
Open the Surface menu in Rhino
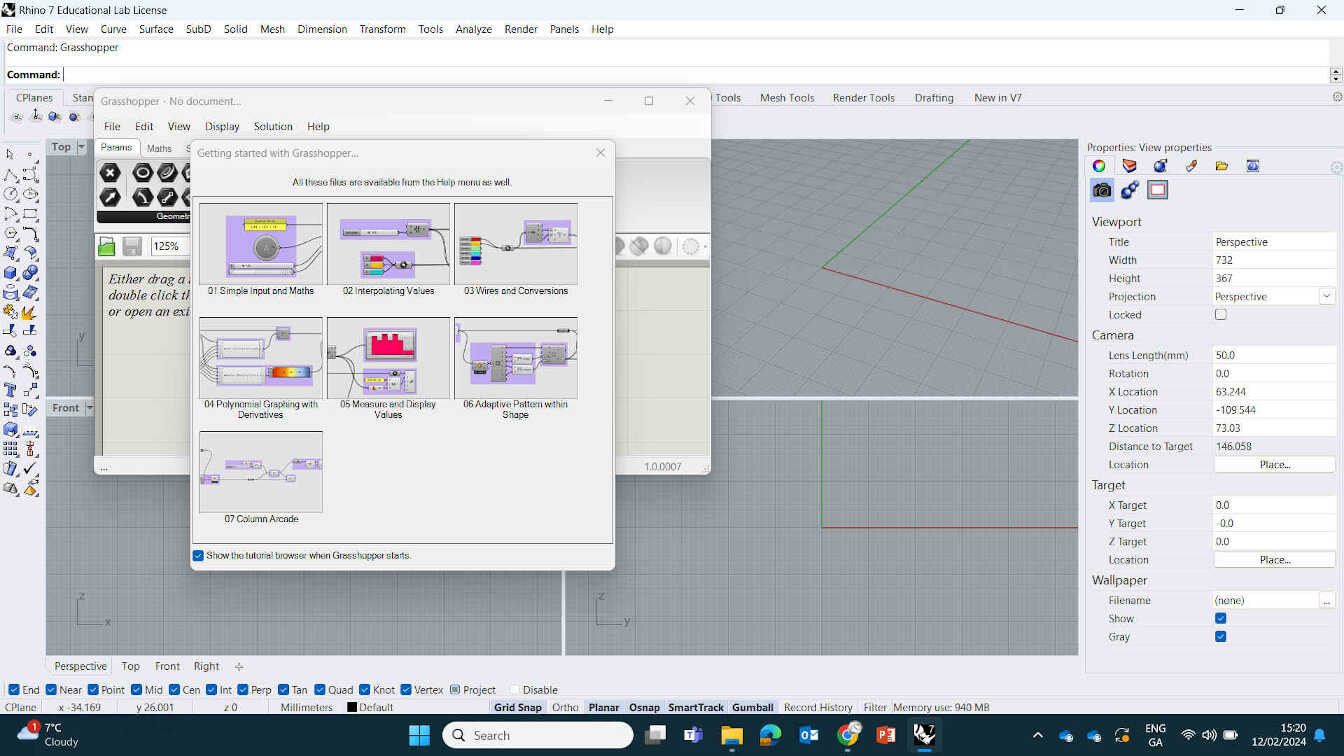[156, 29]
